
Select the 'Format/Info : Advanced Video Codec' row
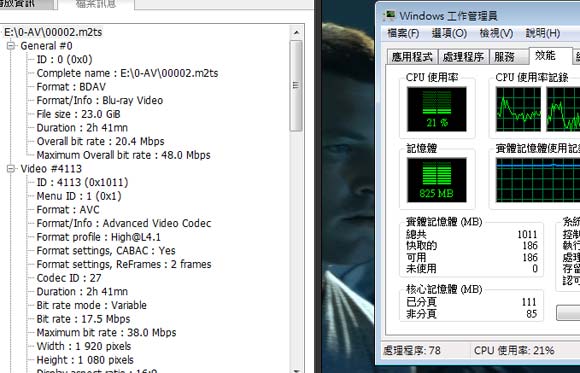tap(124, 224)
